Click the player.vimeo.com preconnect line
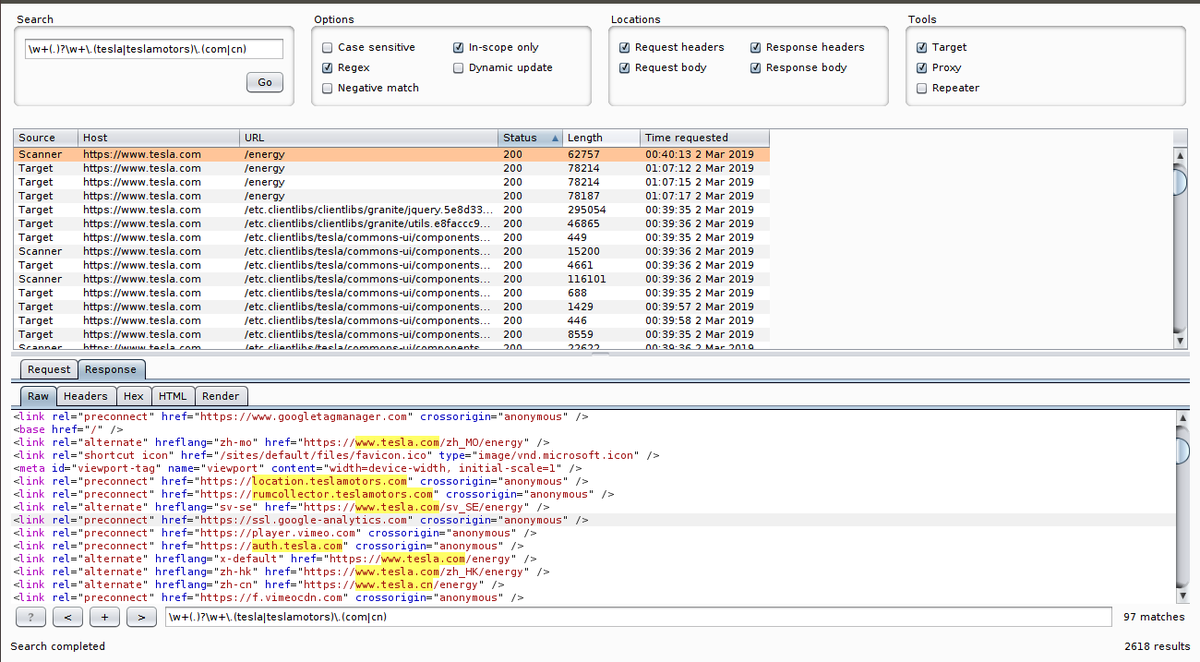Viewport: 1200px width, 662px height. 274,533
